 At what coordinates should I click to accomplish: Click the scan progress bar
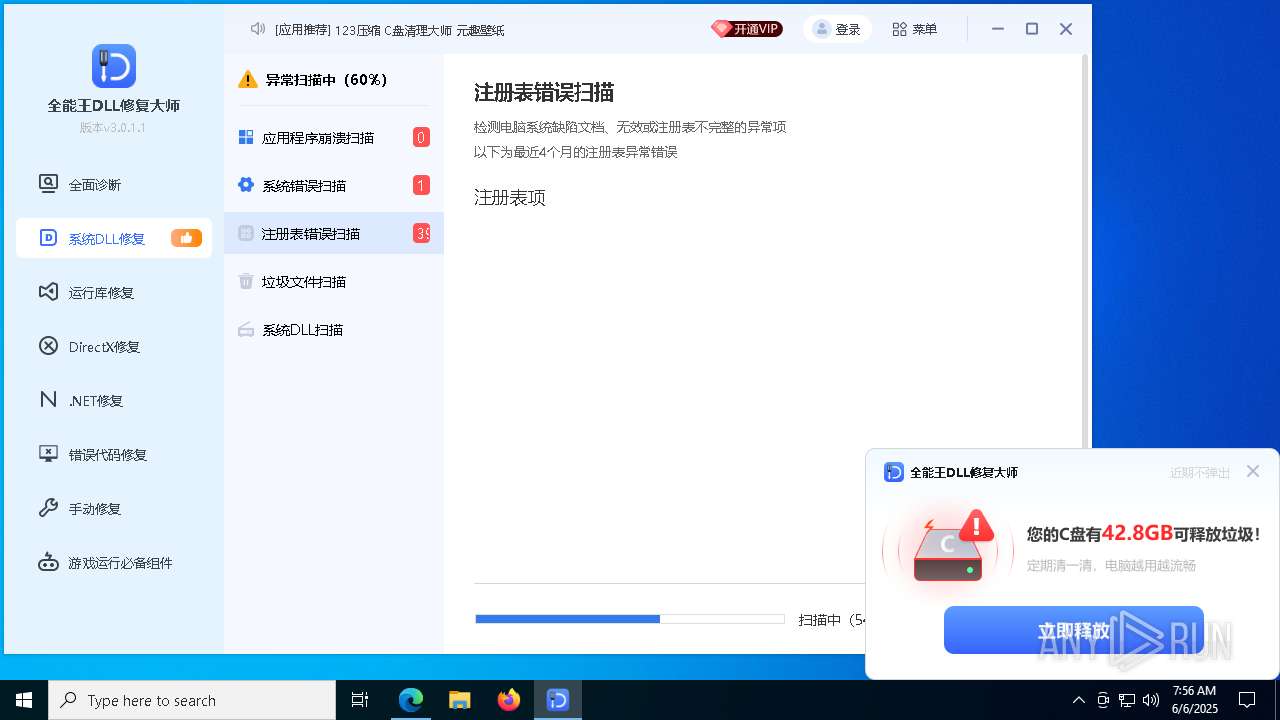click(630, 619)
